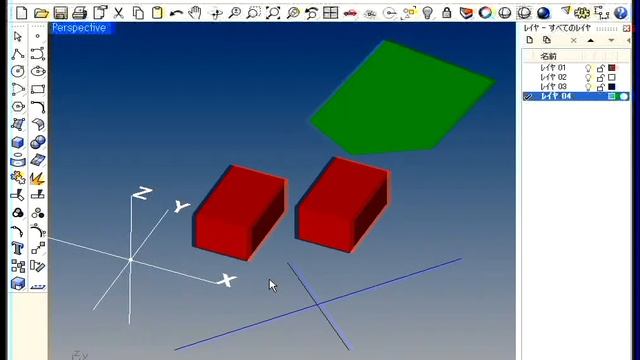Screen dimensions: 640x360
Task: Select the Zoom Dynamic magnifier
Action: pyautogui.click(x=235, y=13)
